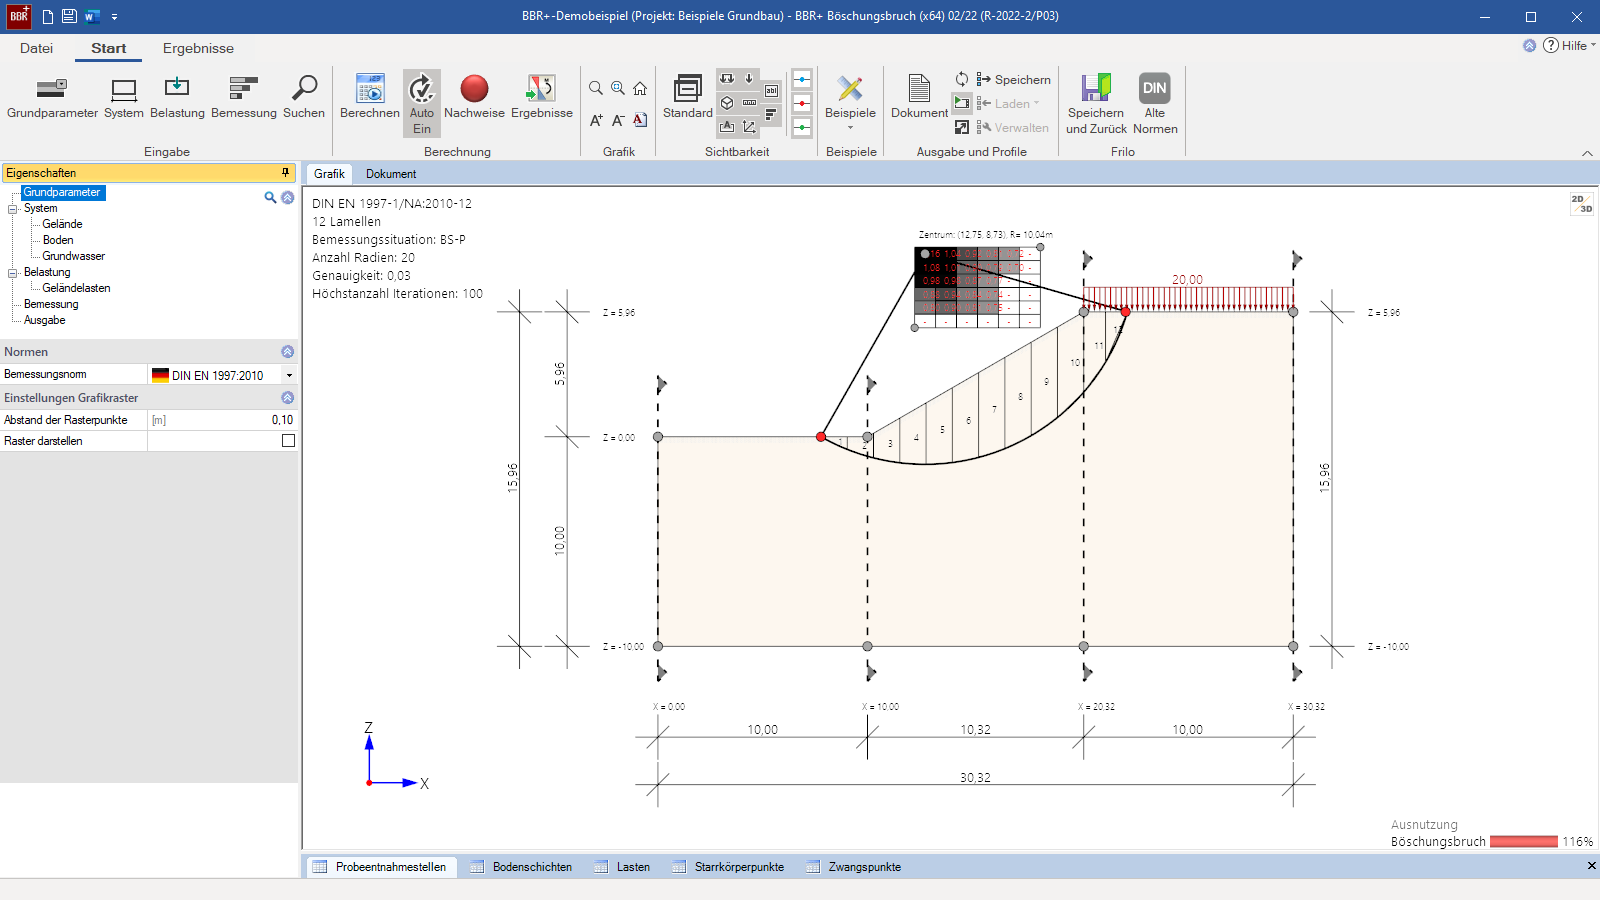Click the Suchen magnifier tool
1600x900 pixels.
pyautogui.click(x=304, y=98)
